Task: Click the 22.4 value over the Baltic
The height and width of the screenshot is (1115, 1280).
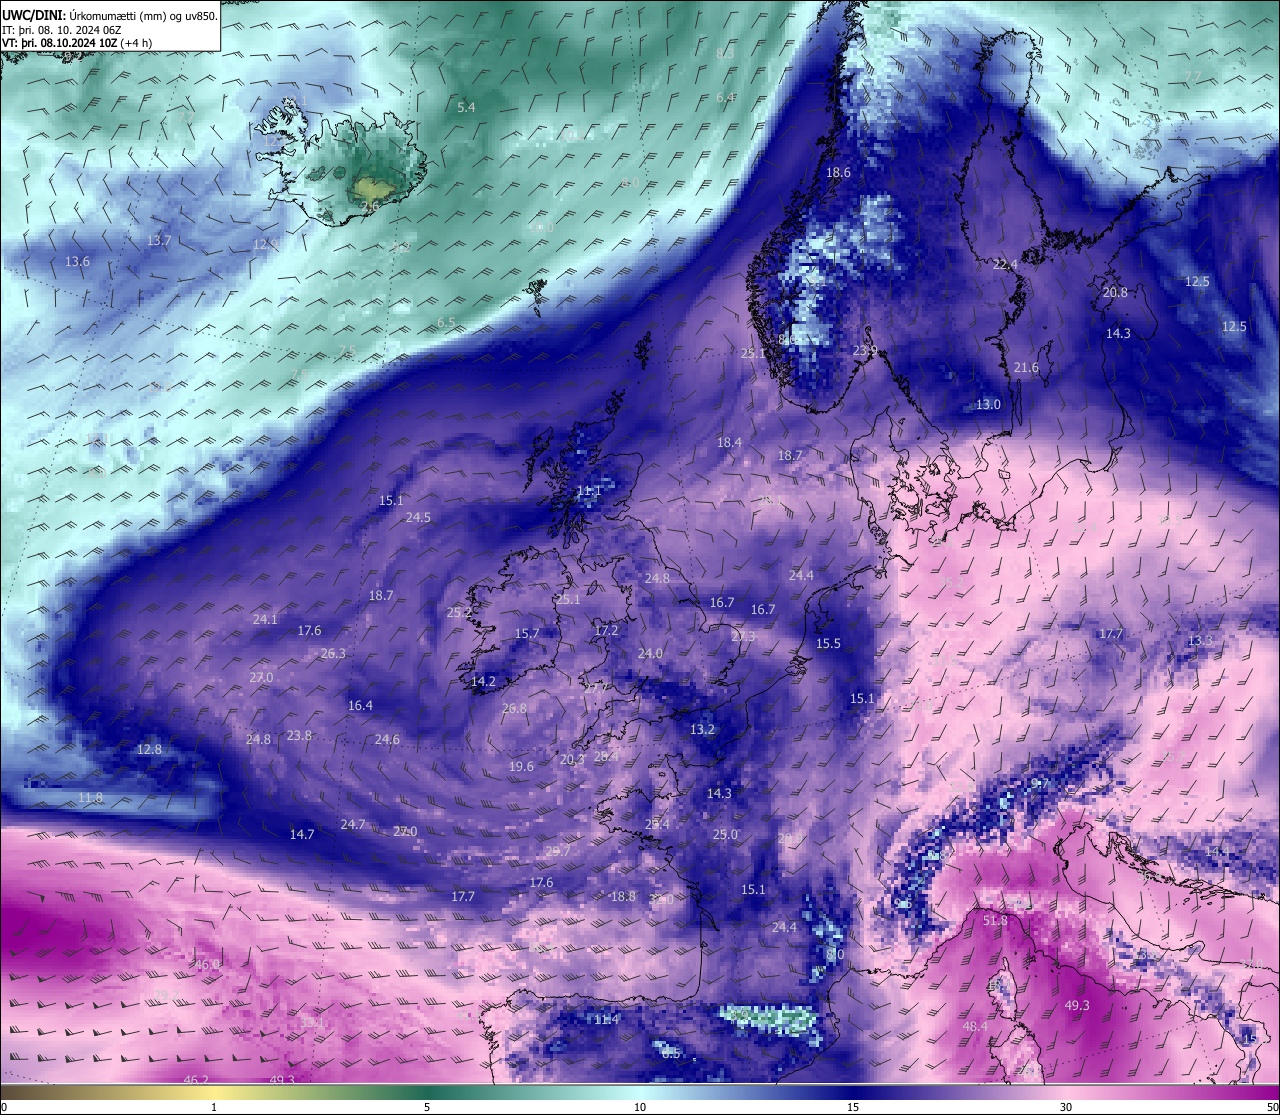Action: coord(1005,264)
